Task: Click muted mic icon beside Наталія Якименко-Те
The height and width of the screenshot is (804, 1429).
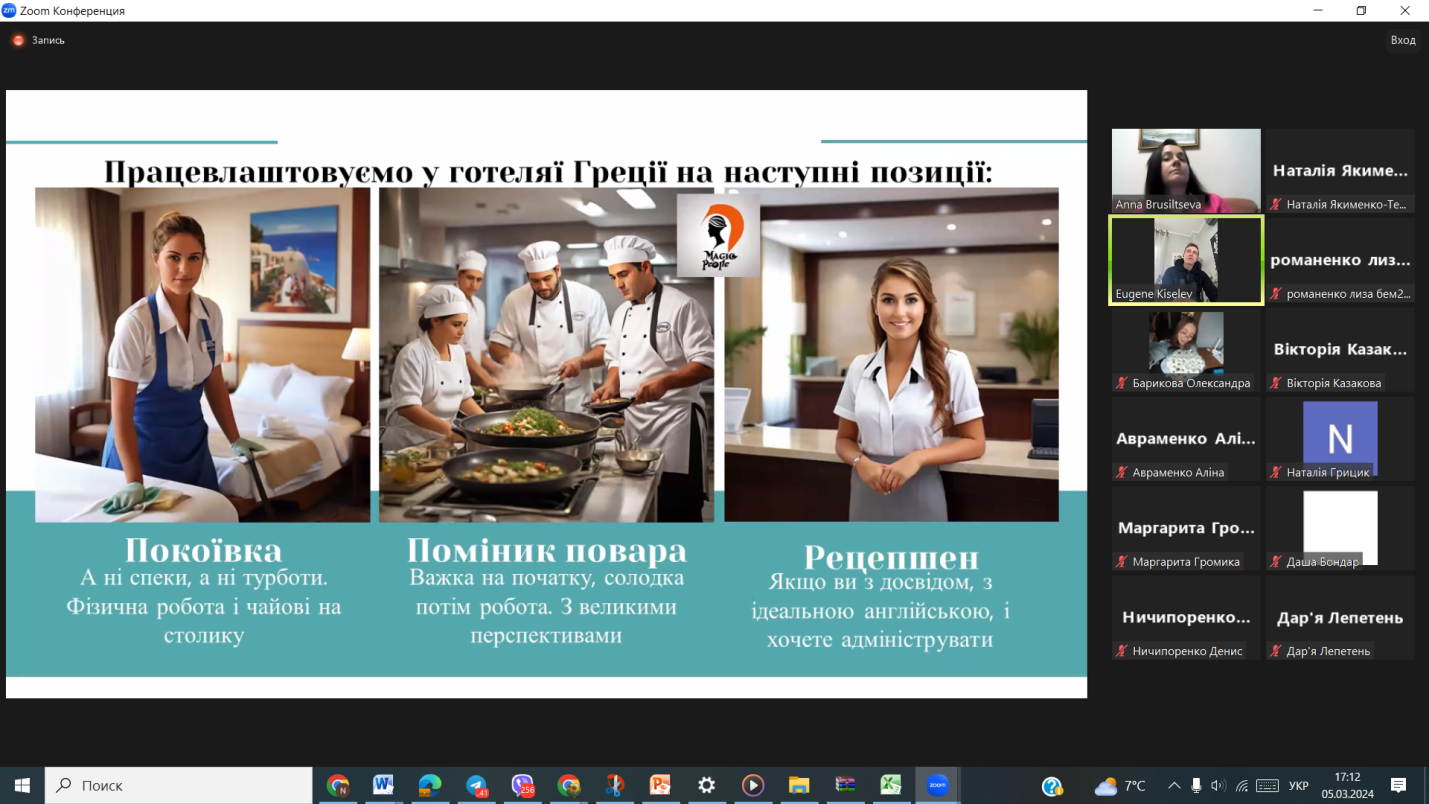Action: pos(1276,204)
